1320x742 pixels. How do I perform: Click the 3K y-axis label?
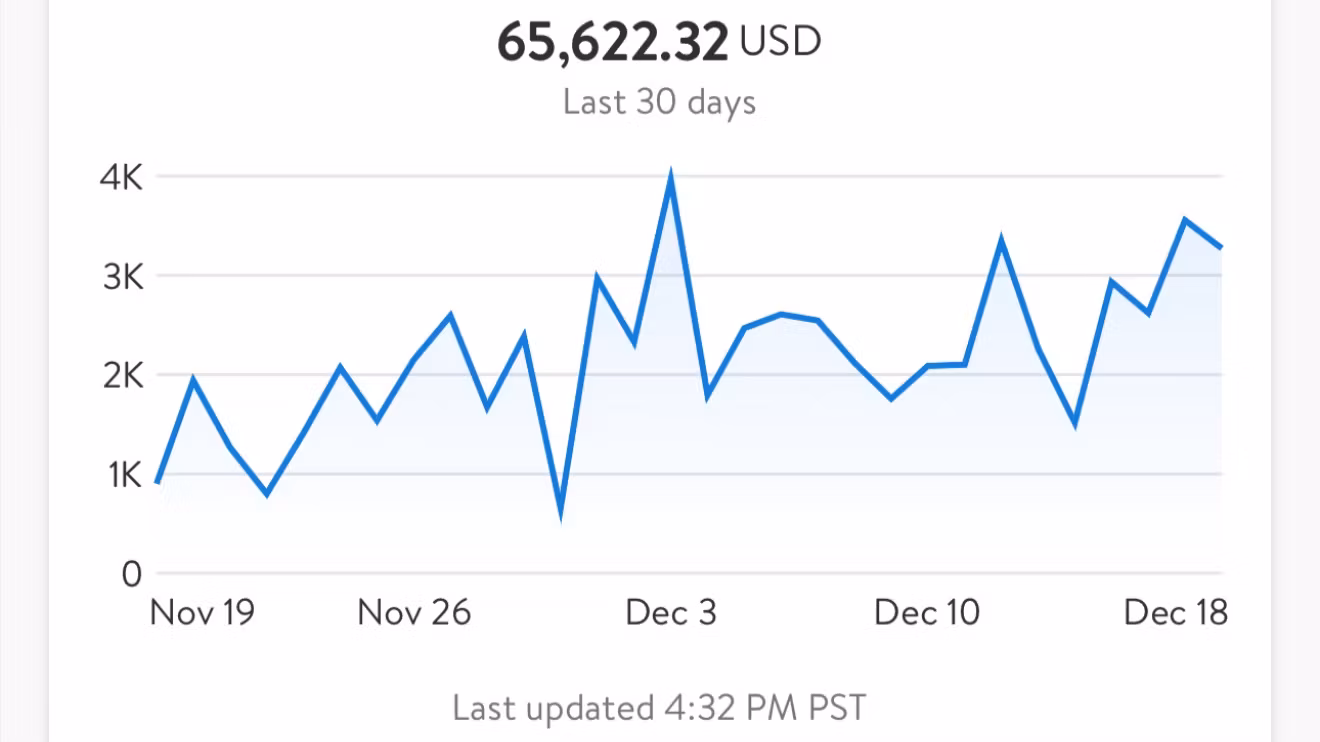click(121, 277)
